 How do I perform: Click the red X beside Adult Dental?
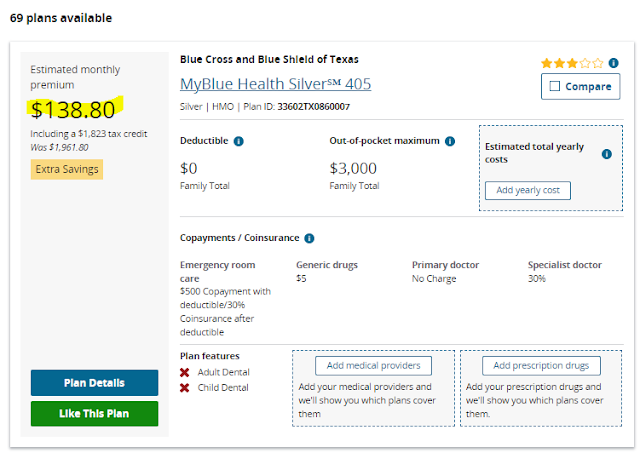pyautogui.click(x=185, y=372)
